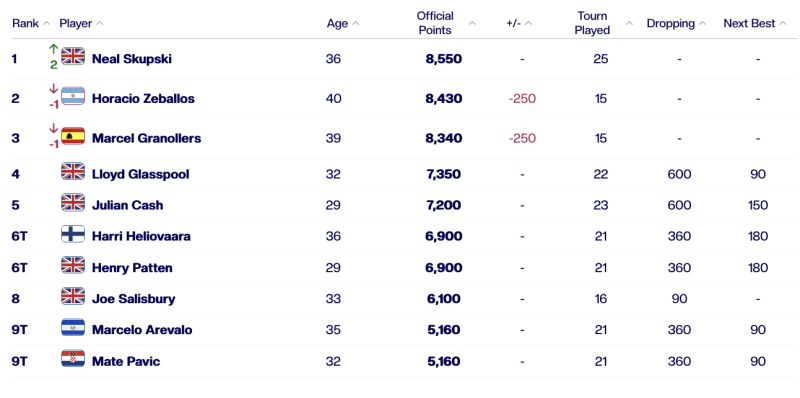Image resolution: width=800 pixels, height=398 pixels.
Task: Open Joe Salisbury's player profile
Action: (133, 299)
